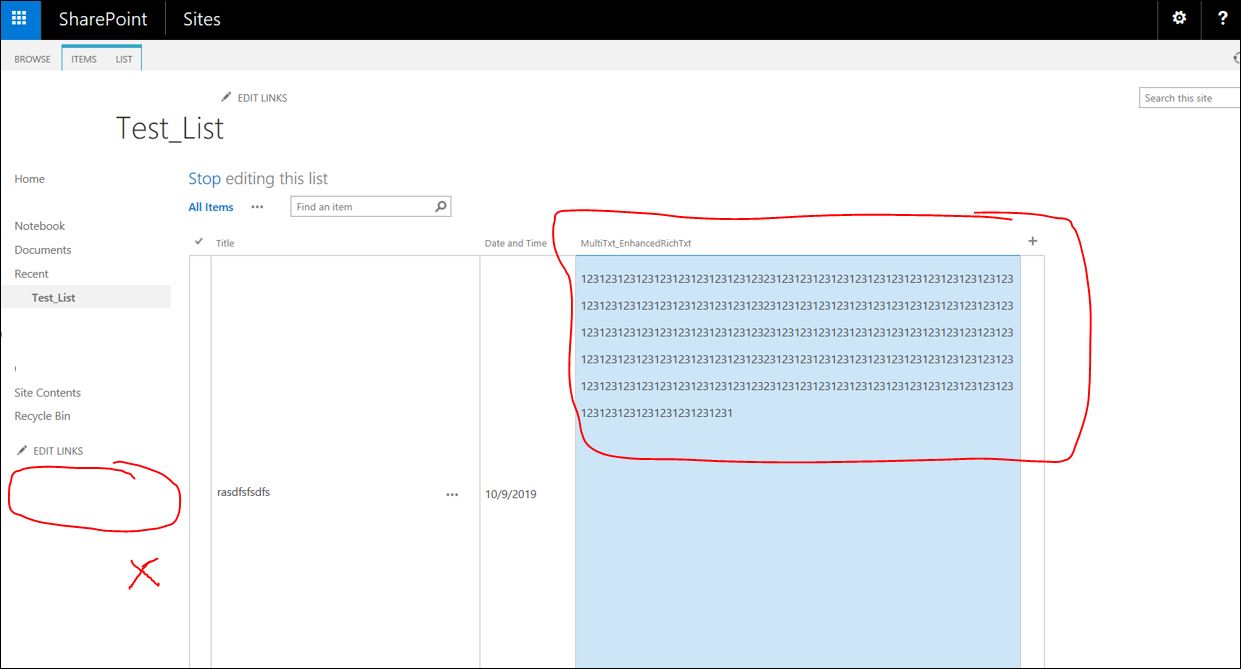Click EDIT LINKS in the left sidebar
Viewport: 1241px width, 669px height.
point(58,451)
